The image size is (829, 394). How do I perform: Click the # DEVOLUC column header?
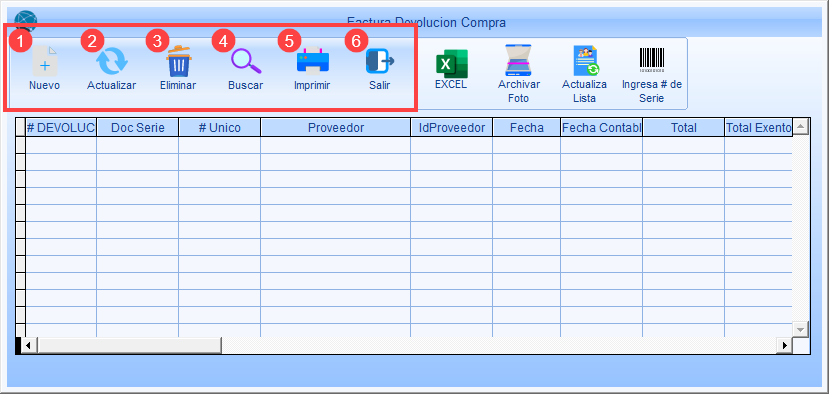(x=61, y=127)
